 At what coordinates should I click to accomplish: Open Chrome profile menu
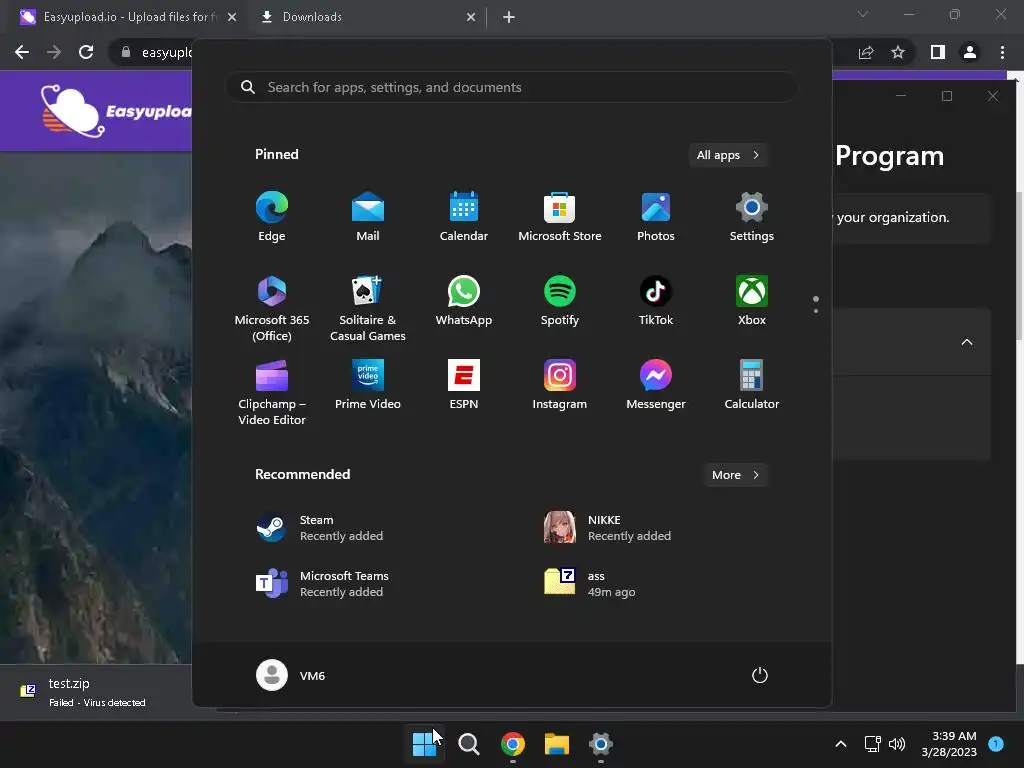tap(970, 52)
